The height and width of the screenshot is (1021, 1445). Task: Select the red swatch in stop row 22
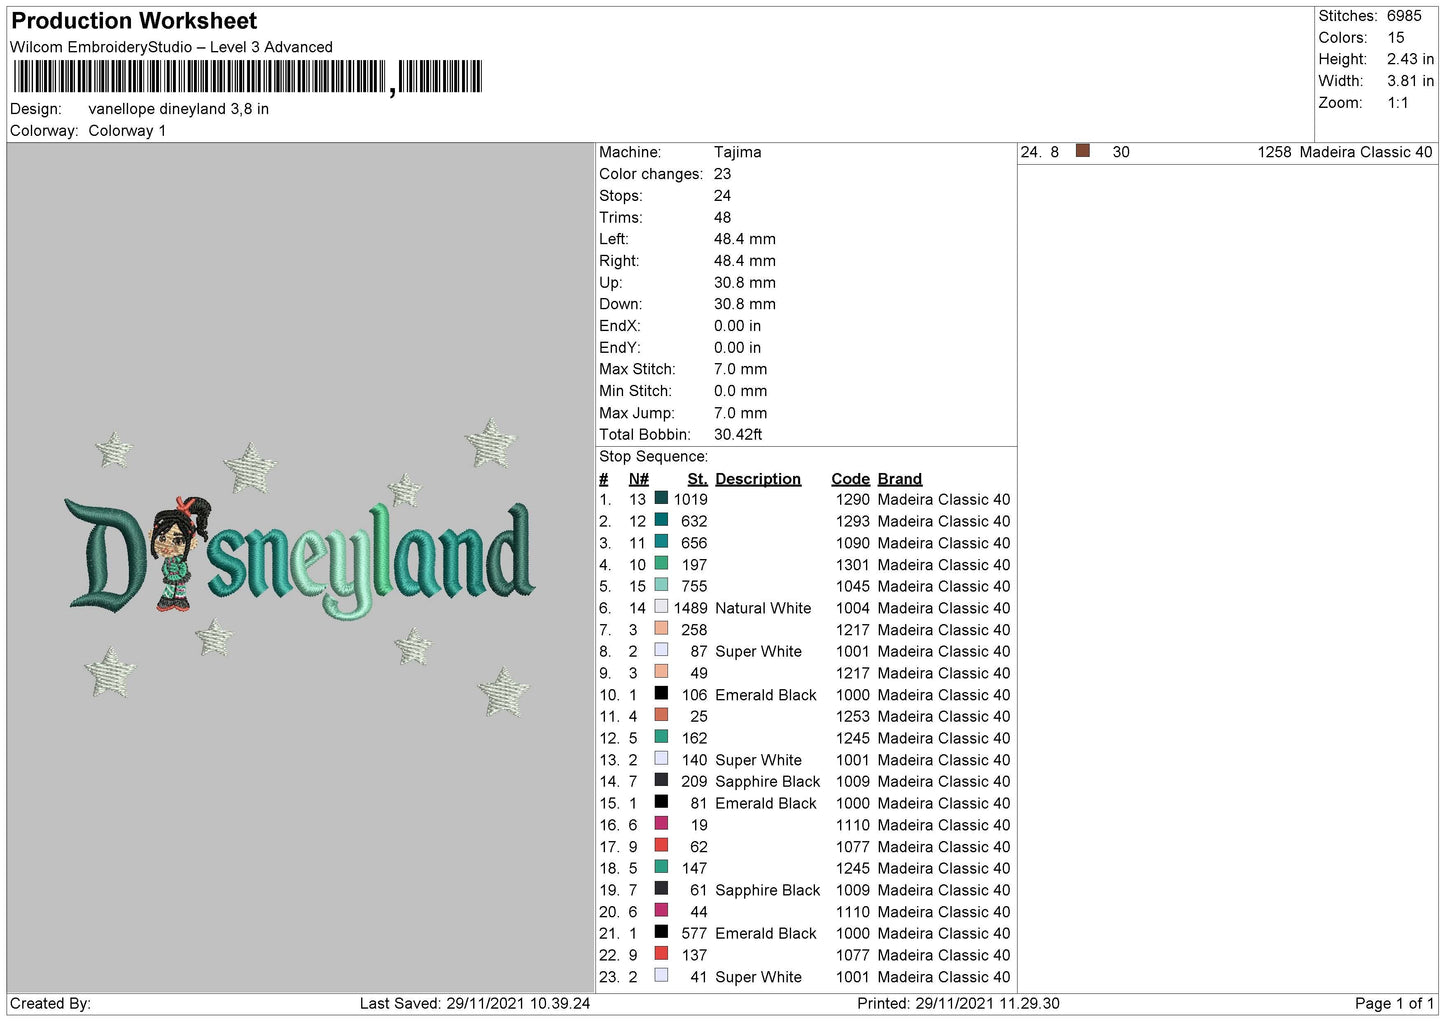pyautogui.click(x=661, y=953)
